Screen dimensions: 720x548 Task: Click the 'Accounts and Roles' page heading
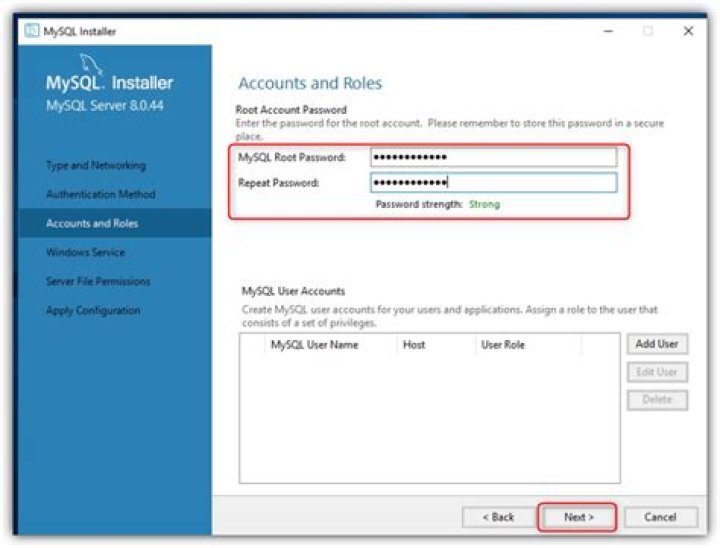[x=310, y=83]
